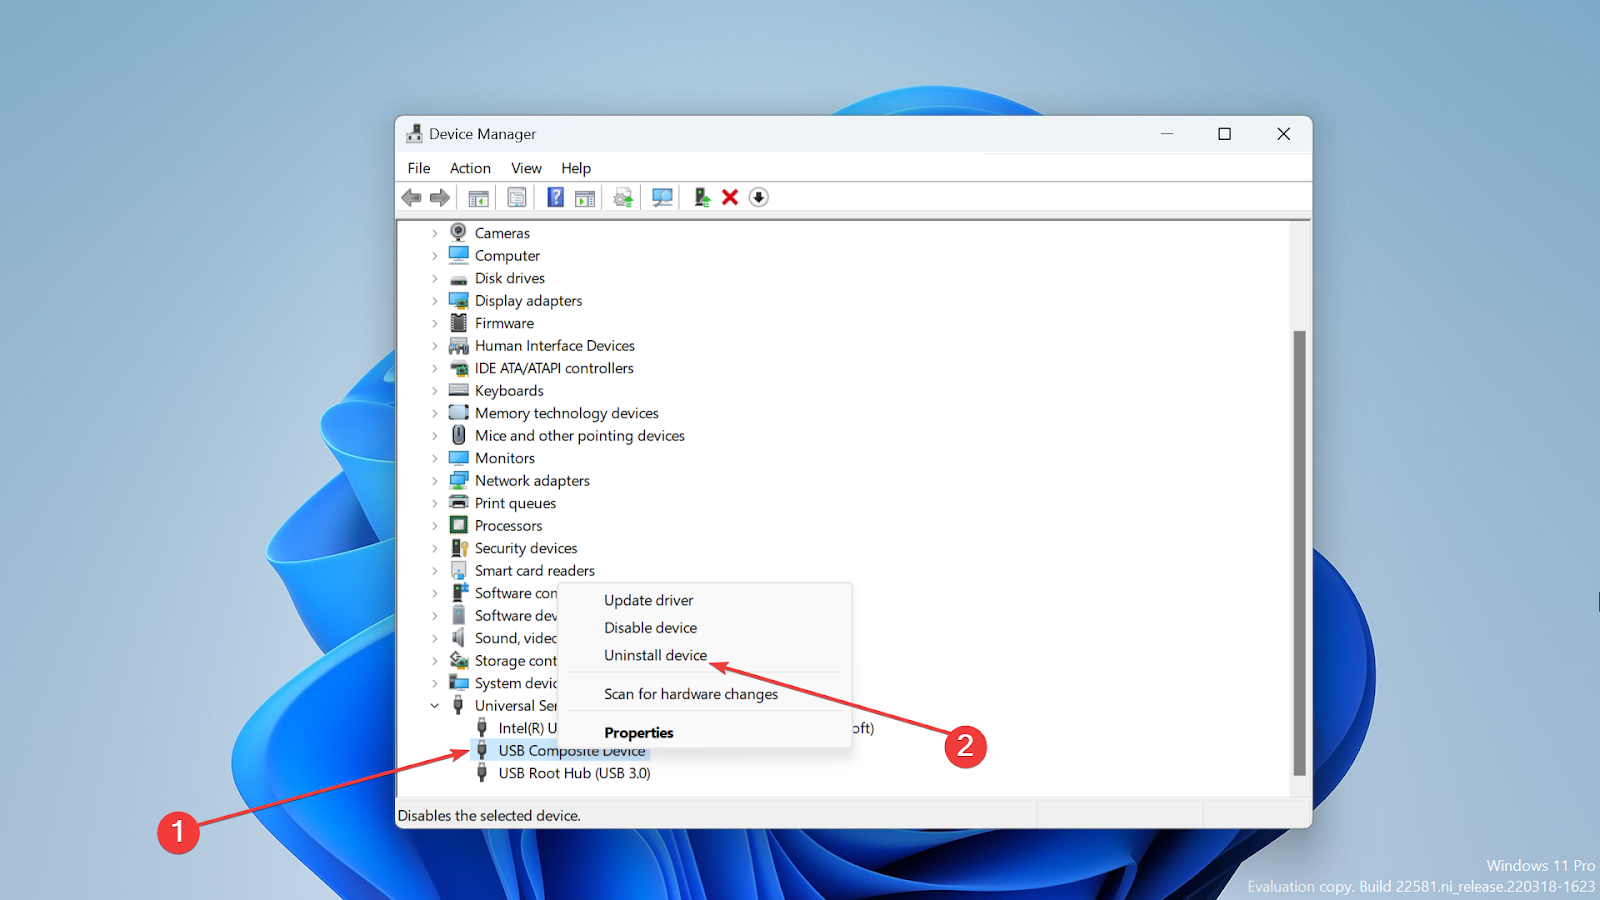Select USB Root Hub (USB 3.0)
The image size is (1600, 900).
tap(574, 773)
